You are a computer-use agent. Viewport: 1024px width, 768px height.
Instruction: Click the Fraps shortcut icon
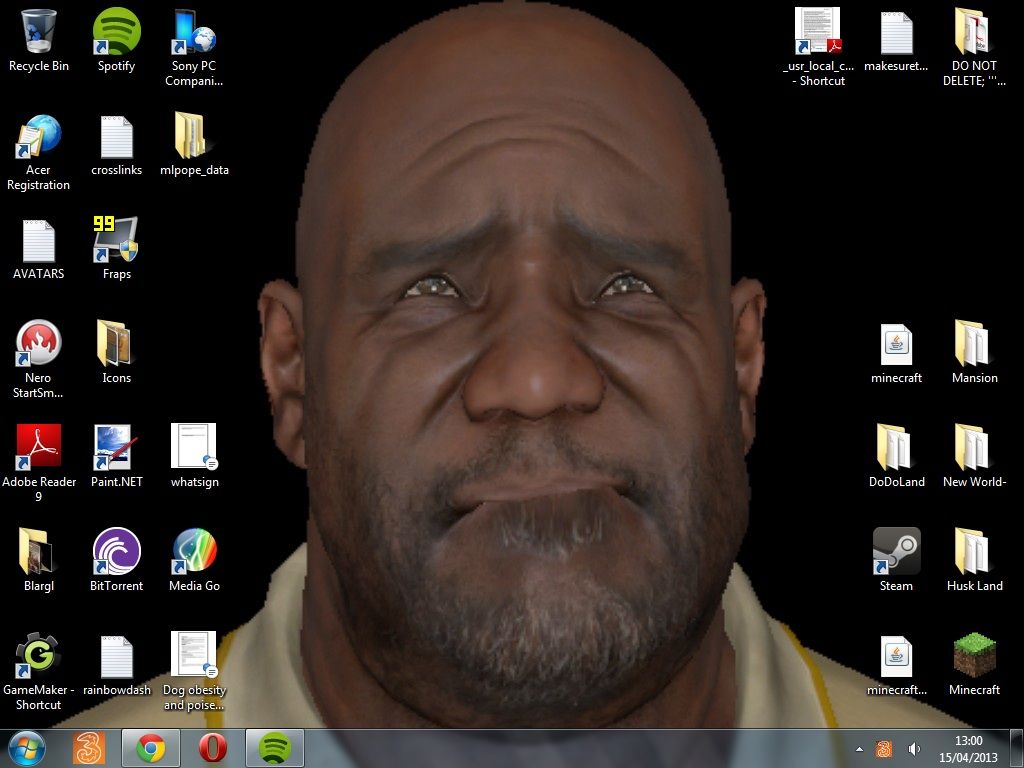(x=116, y=249)
